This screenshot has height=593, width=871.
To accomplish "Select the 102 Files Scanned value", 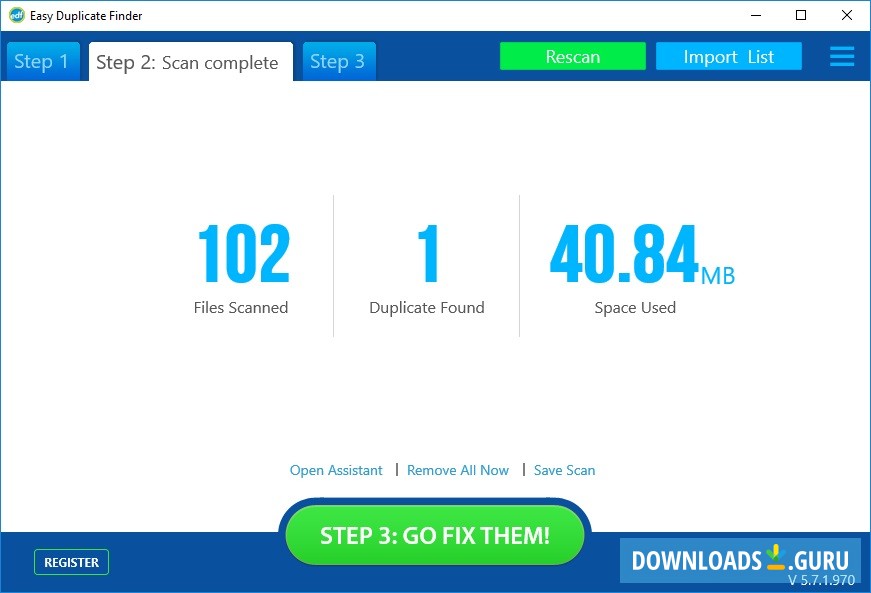I will (x=244, y=254).
